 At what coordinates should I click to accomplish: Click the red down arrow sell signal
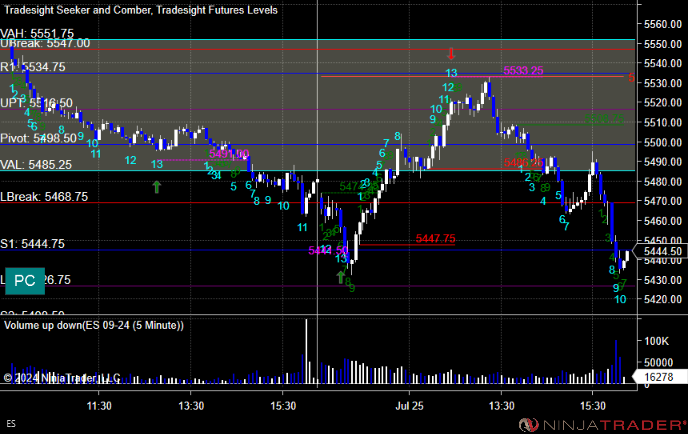[451, 54]
